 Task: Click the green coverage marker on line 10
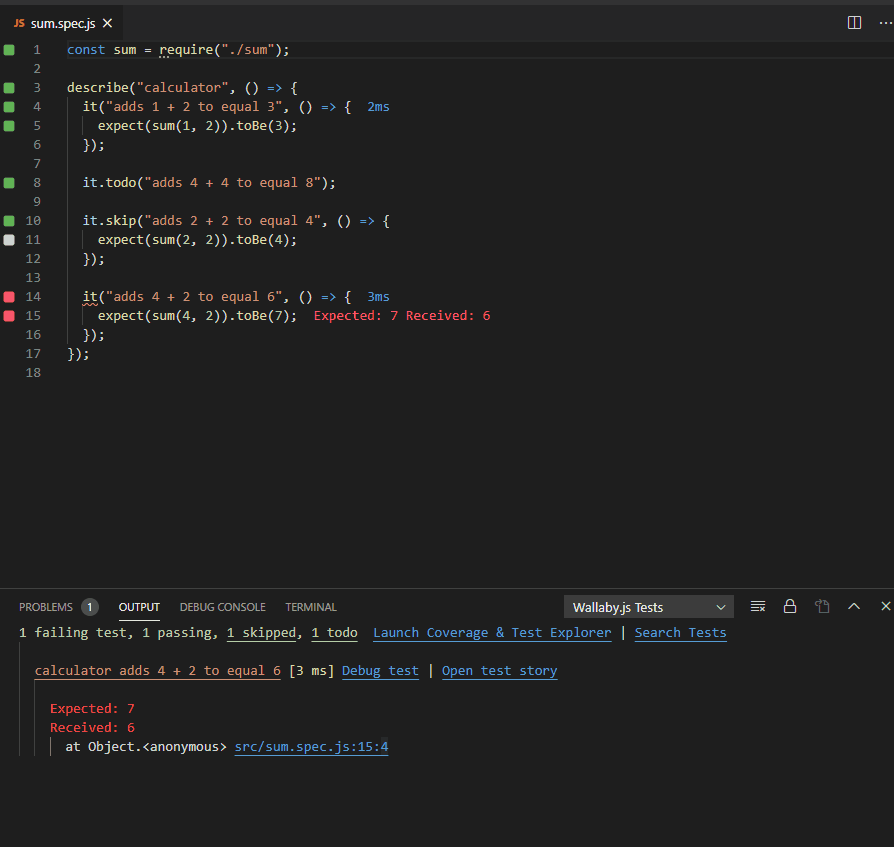point(9,221)
